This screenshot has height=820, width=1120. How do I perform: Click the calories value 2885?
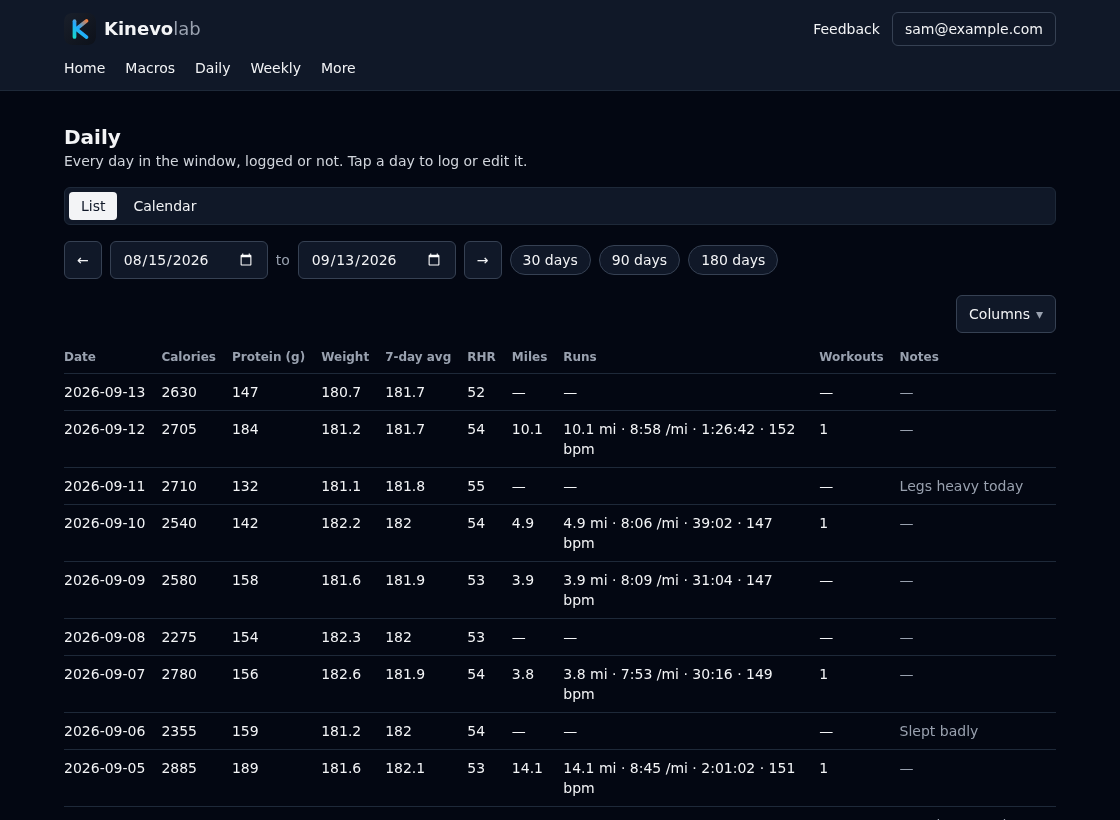pyautogui.click(x=179, y=769)
